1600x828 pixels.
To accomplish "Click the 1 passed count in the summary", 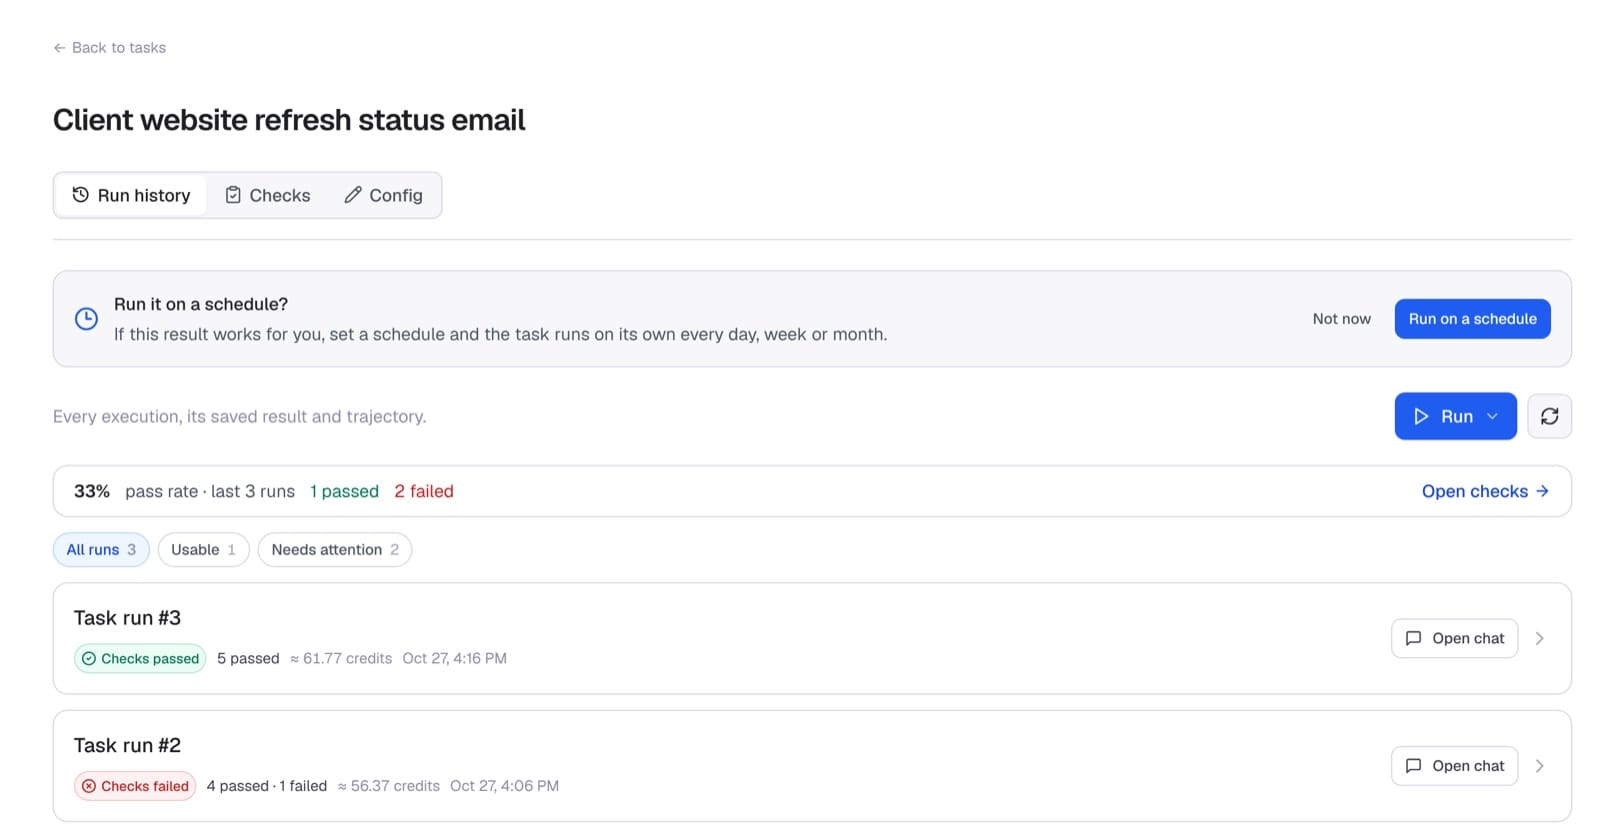I will pos(344,491).
